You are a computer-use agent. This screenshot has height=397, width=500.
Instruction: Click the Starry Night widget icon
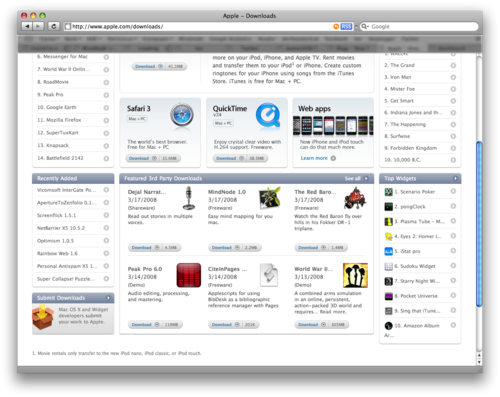pos(388,281)
